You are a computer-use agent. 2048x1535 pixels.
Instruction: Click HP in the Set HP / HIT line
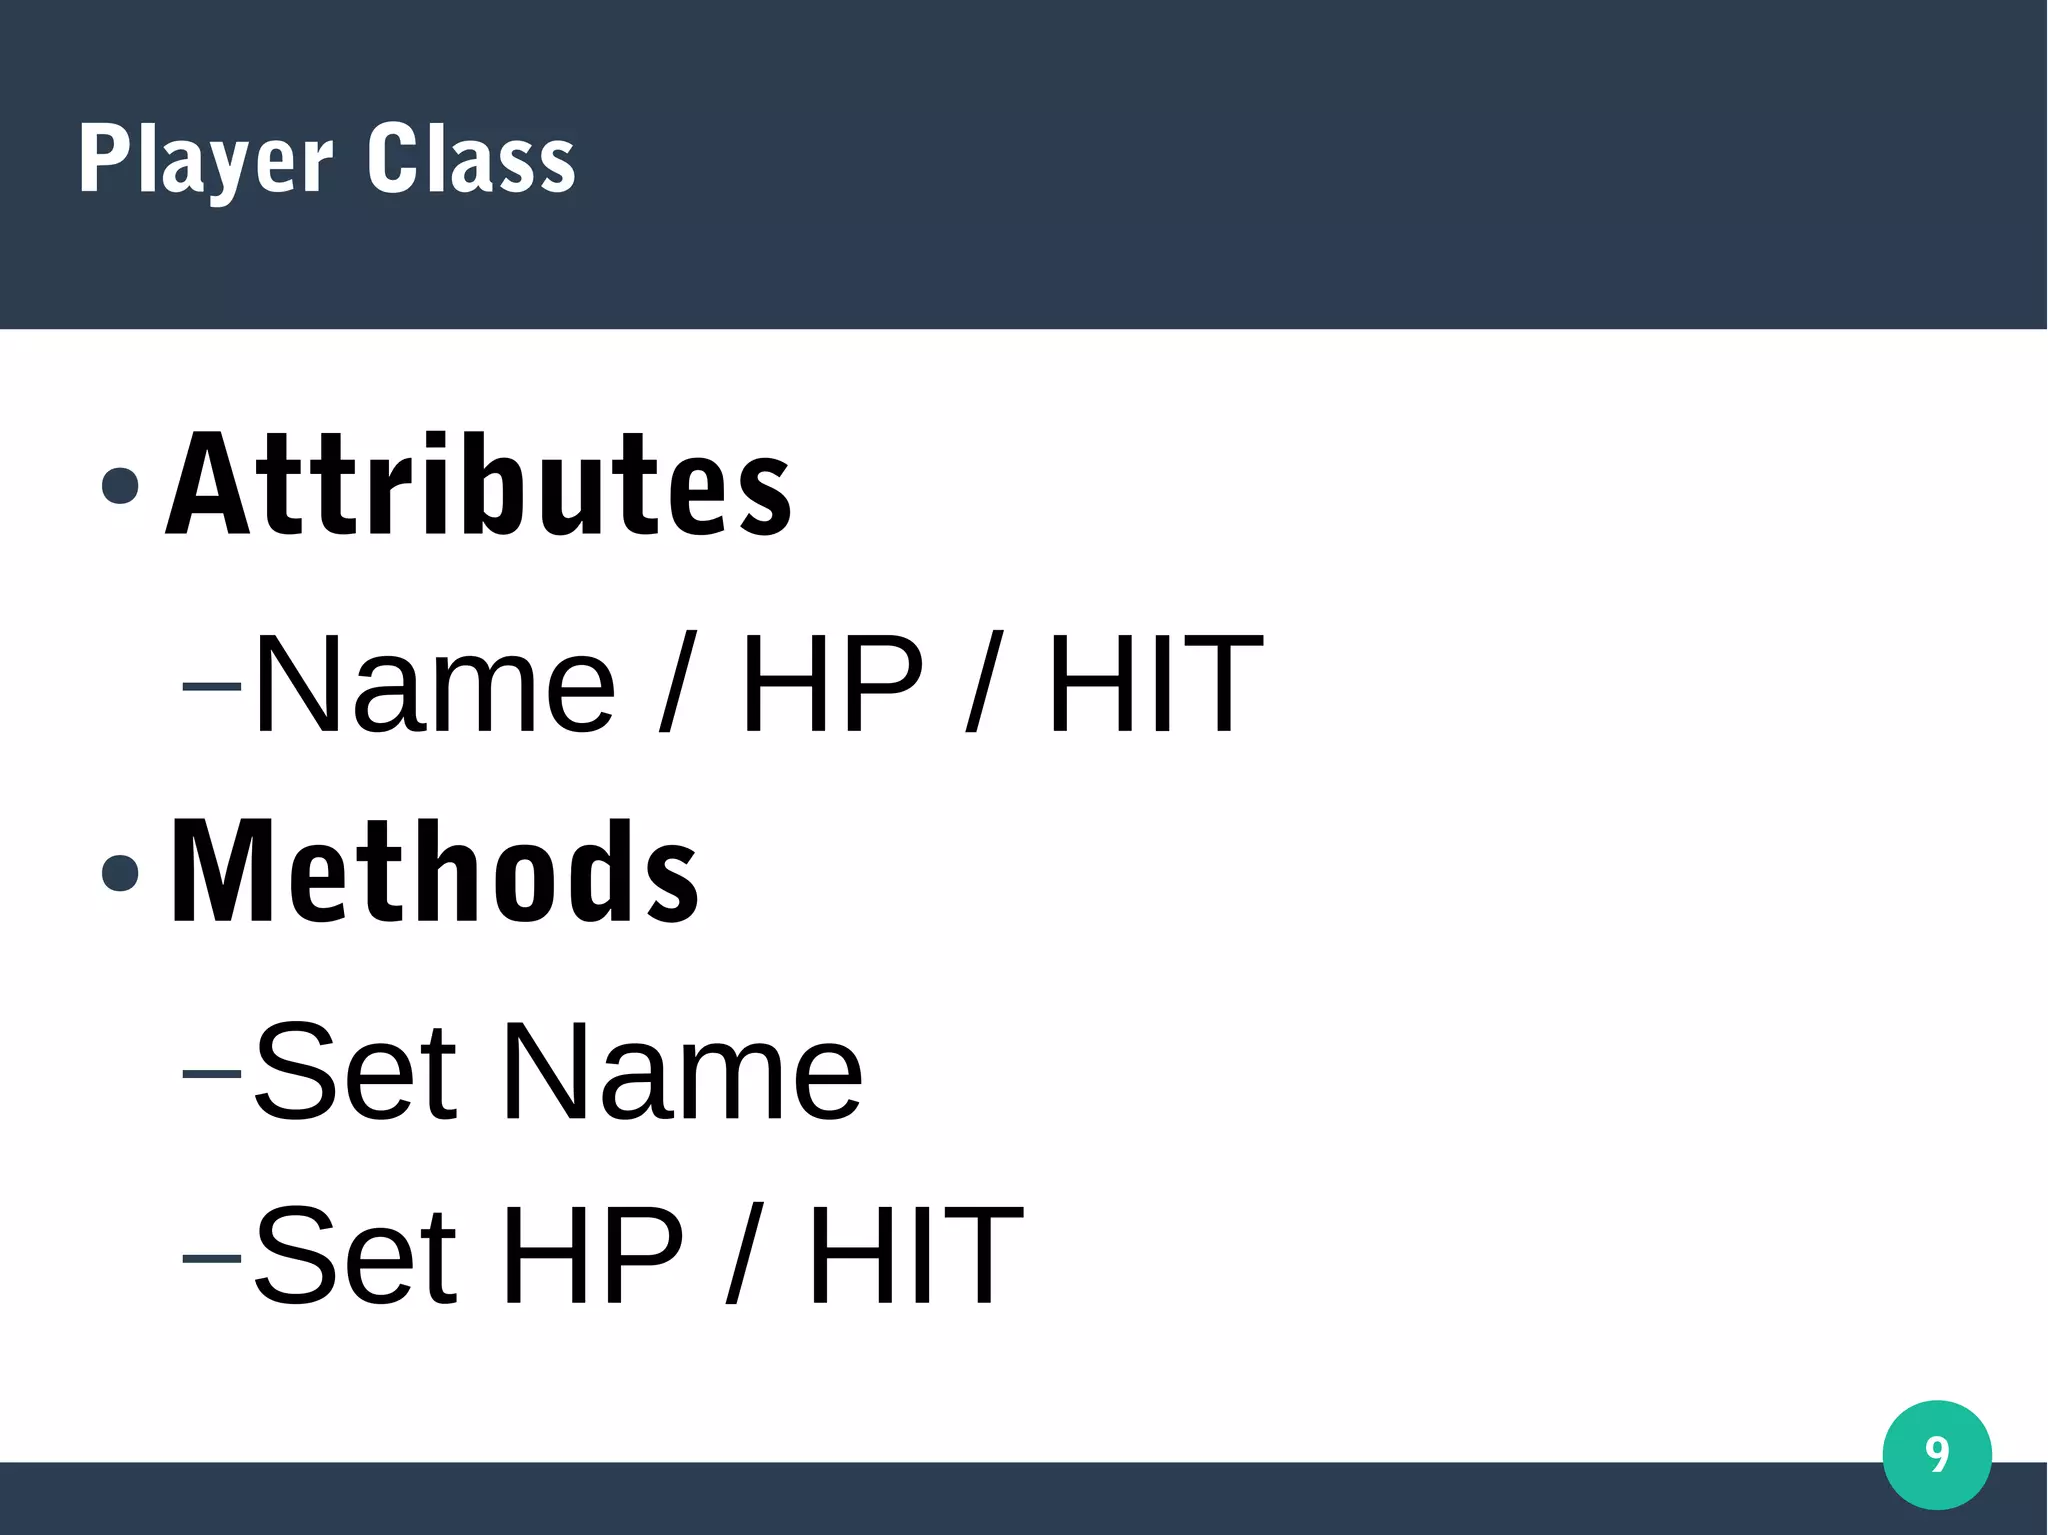pos(593,1254)
